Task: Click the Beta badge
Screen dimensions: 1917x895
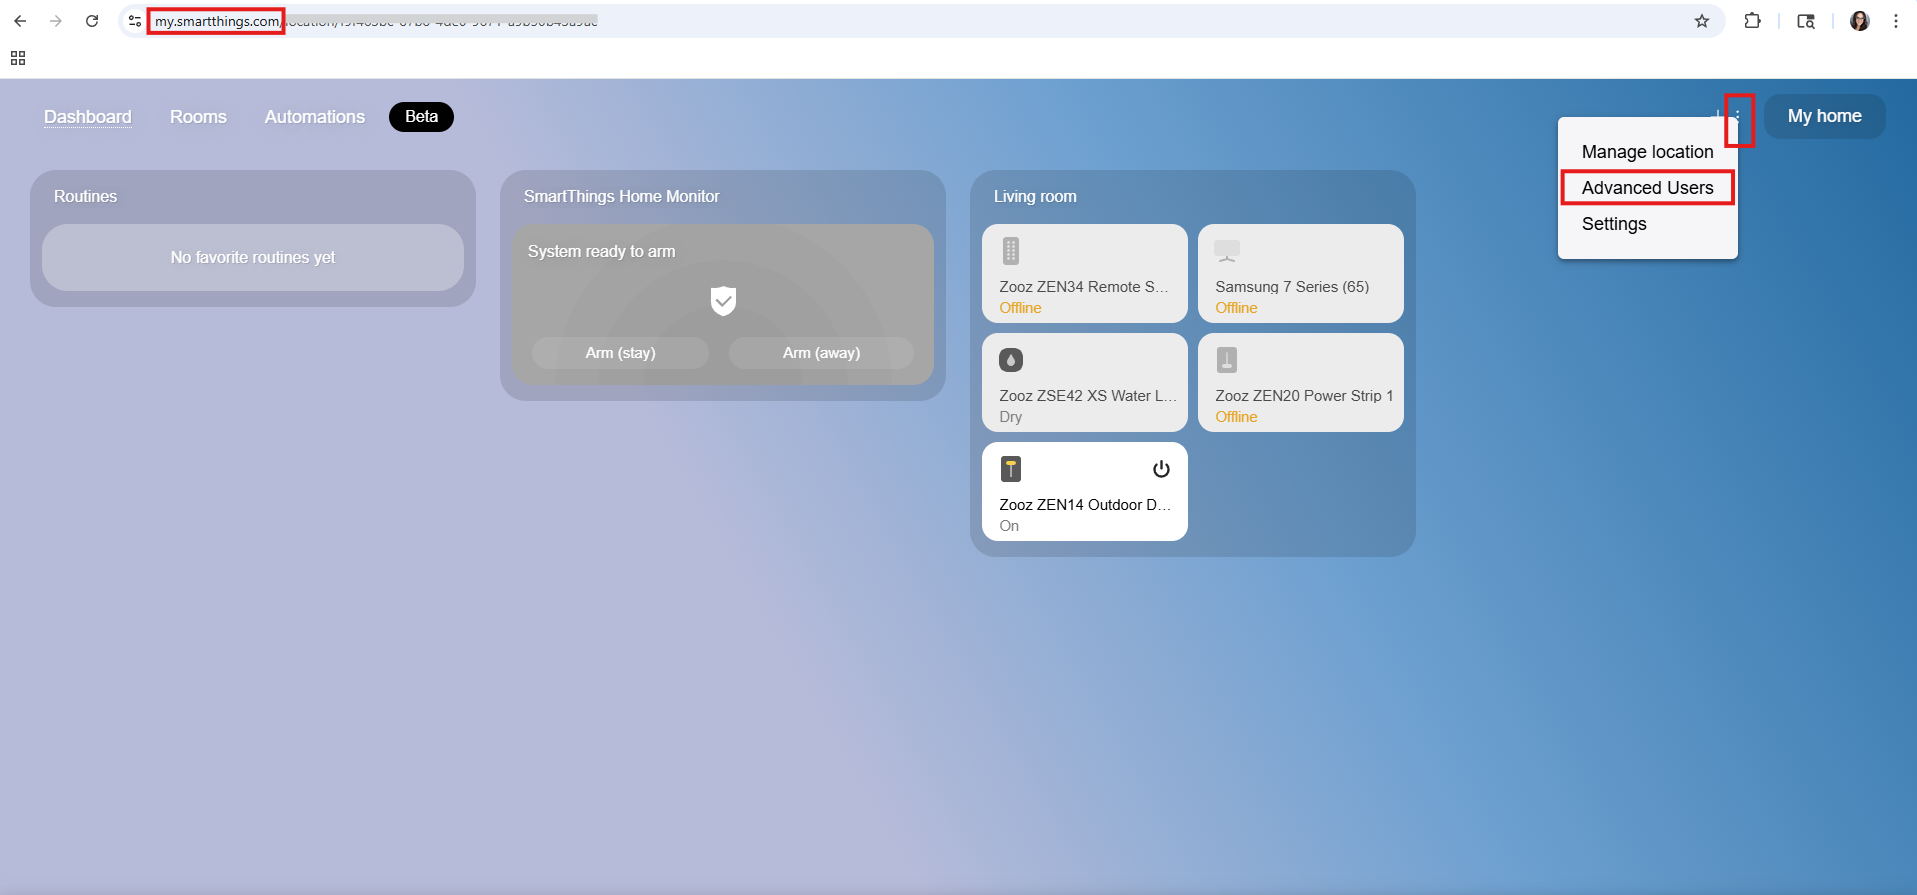Action: (x=421, y=117)
